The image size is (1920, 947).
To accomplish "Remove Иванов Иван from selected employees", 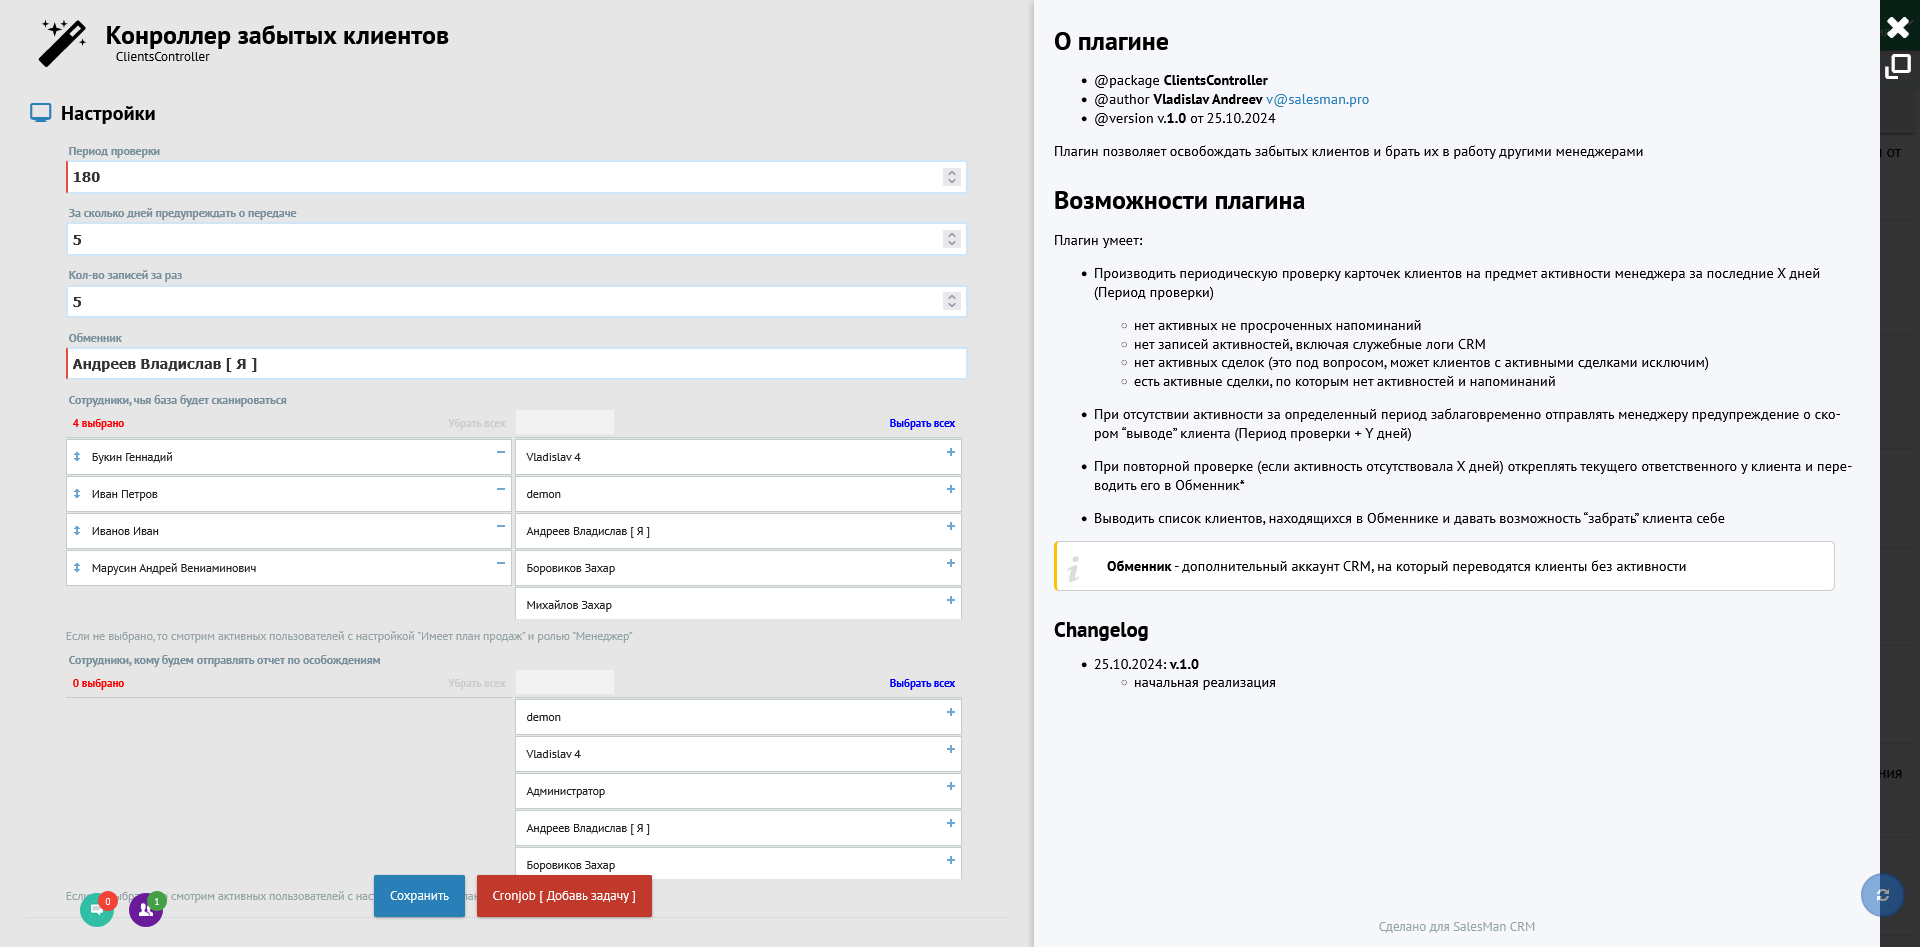I will point(500,526).
